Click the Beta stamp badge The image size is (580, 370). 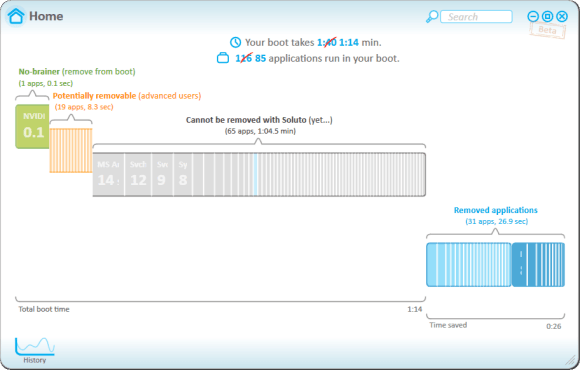coord(547,30)
